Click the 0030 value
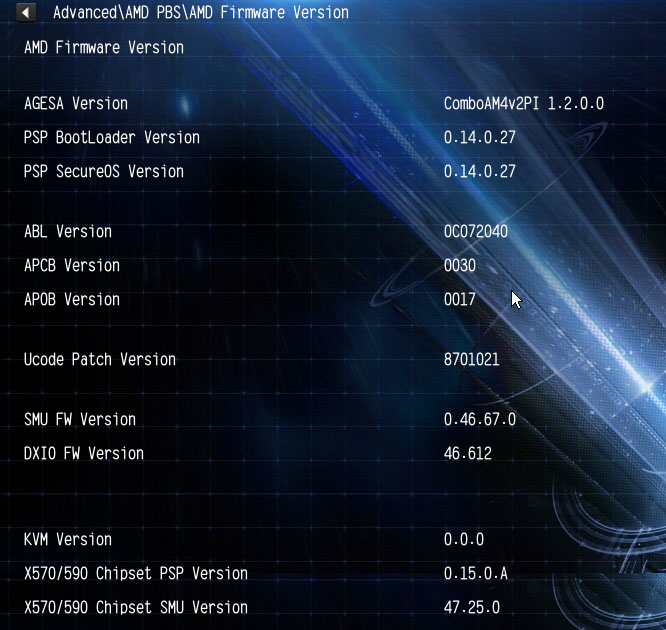 click(460, 266)
